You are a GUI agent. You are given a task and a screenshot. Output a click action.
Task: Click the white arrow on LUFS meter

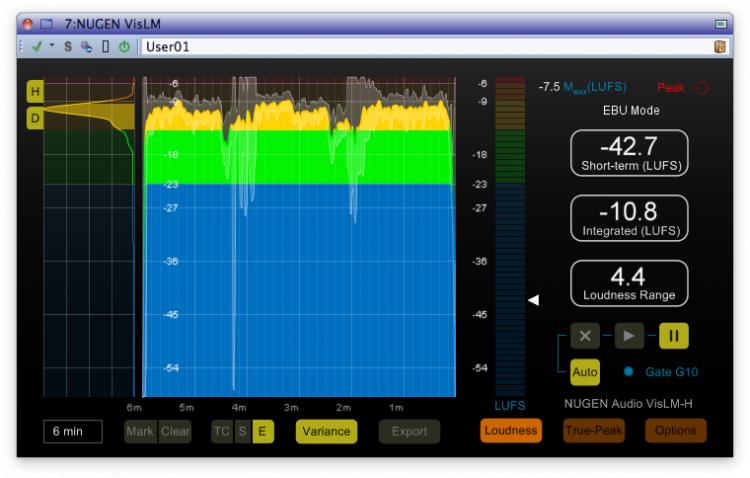534,300
